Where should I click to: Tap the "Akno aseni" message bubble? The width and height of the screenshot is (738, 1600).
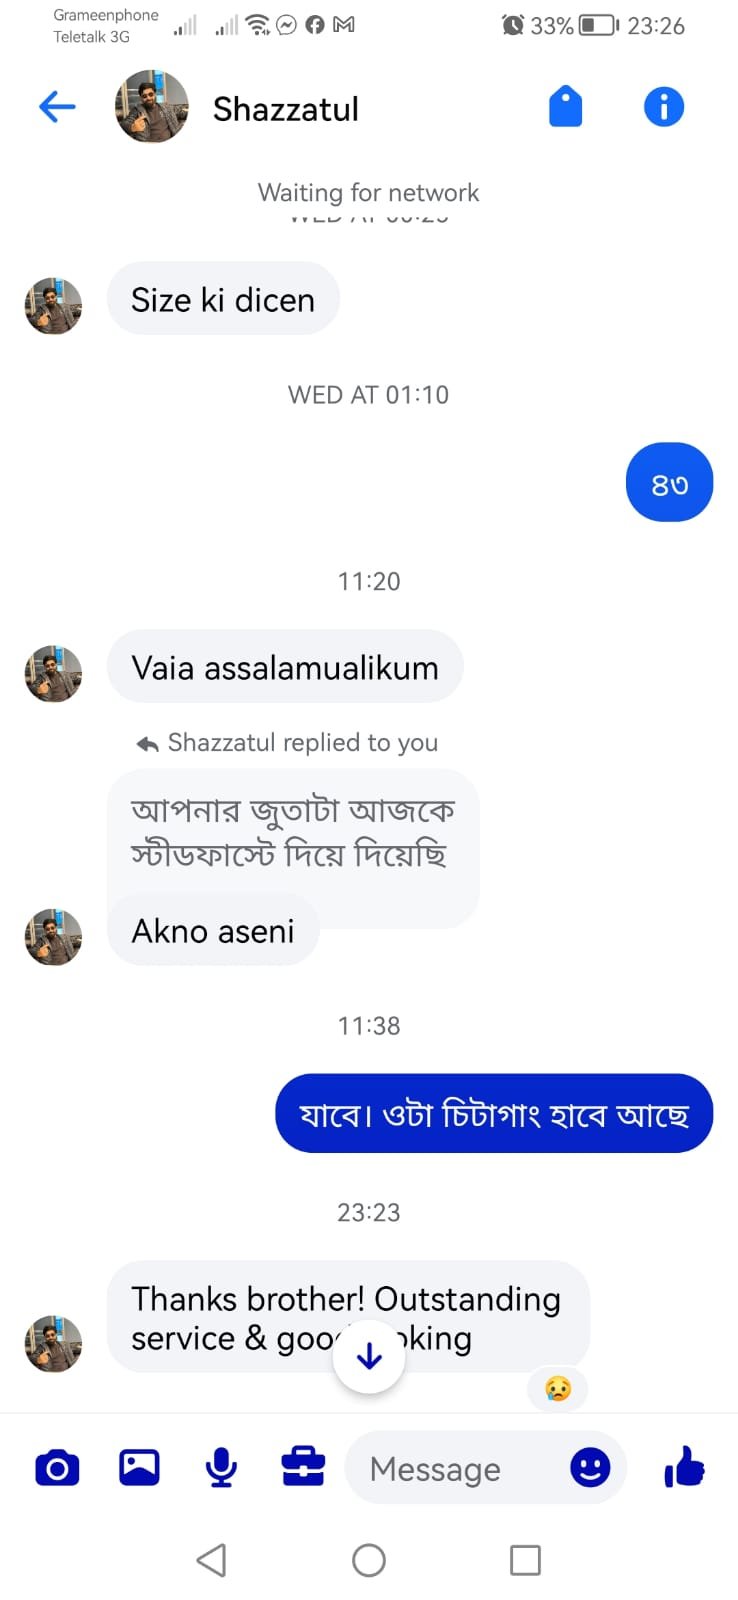click(213, 931)
